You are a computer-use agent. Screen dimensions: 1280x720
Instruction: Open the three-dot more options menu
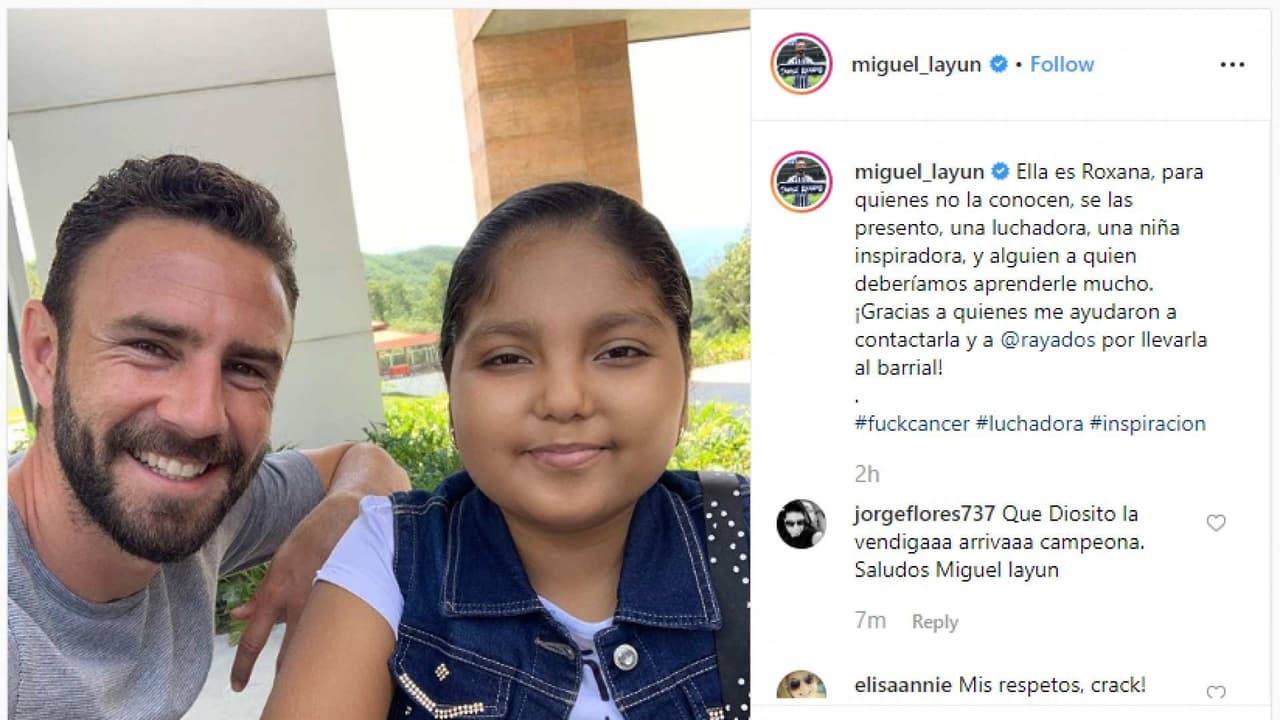coord(1232,64)
